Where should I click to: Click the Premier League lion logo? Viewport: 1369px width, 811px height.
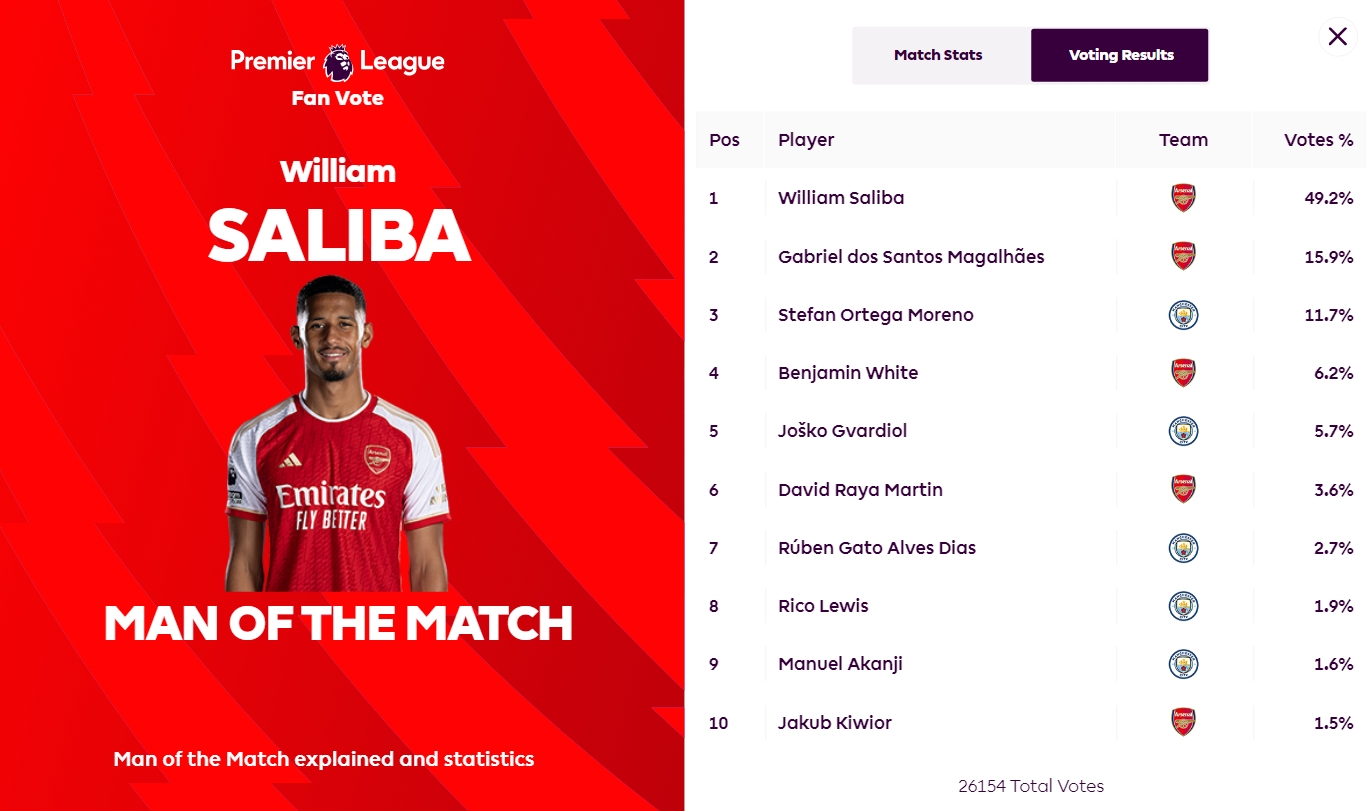338,62
